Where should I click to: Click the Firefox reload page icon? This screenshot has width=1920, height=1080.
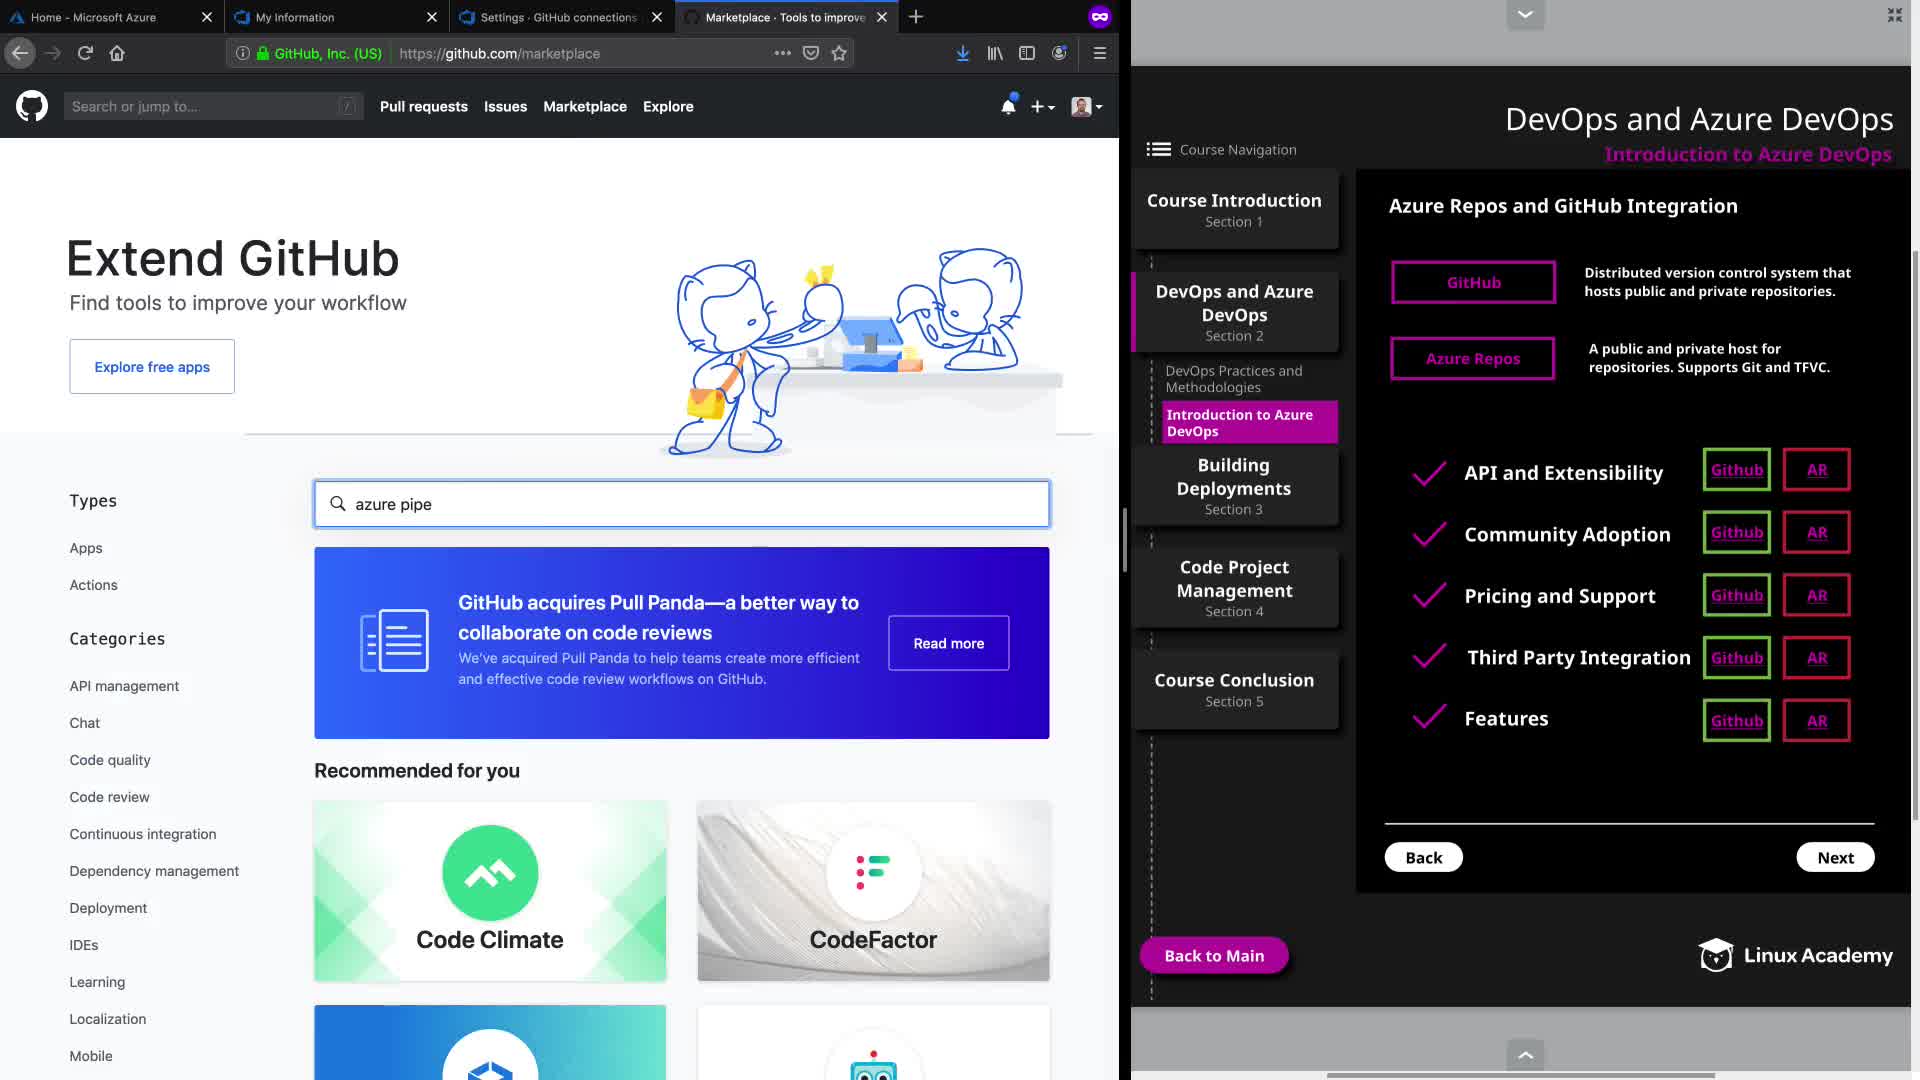[x=85, y=53]
